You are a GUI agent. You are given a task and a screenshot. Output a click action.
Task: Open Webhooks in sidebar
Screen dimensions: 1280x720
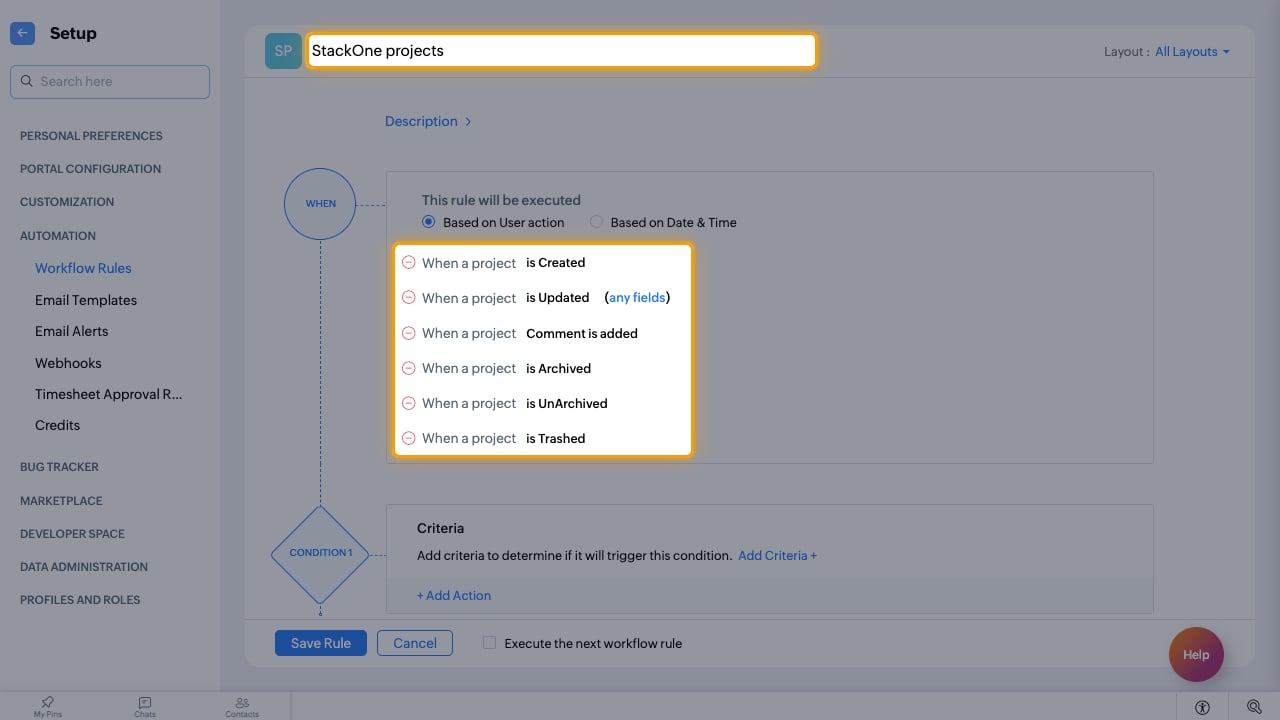pos(68,363)
